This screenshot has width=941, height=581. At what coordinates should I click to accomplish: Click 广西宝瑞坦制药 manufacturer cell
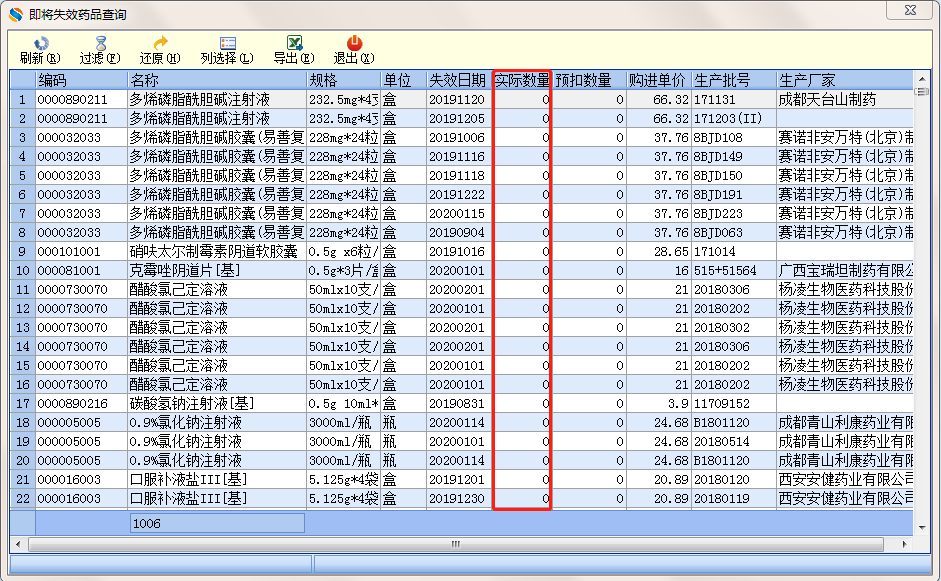[x=845, y=271]
